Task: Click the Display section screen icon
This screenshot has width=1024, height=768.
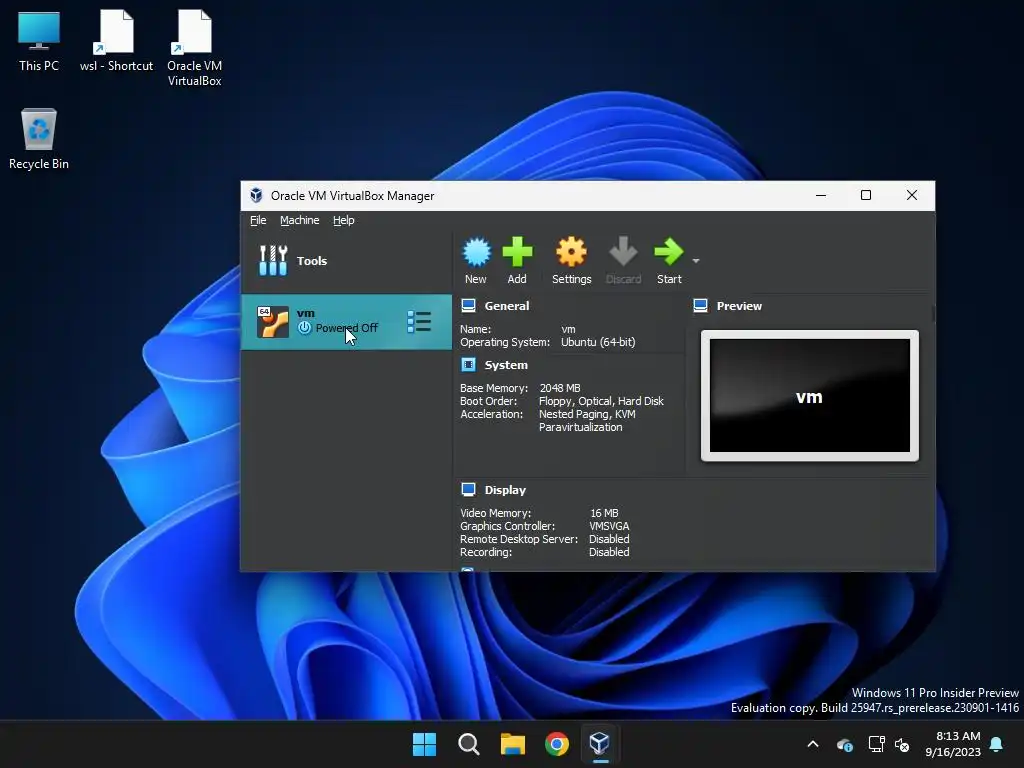Action: tap(468, 489)
